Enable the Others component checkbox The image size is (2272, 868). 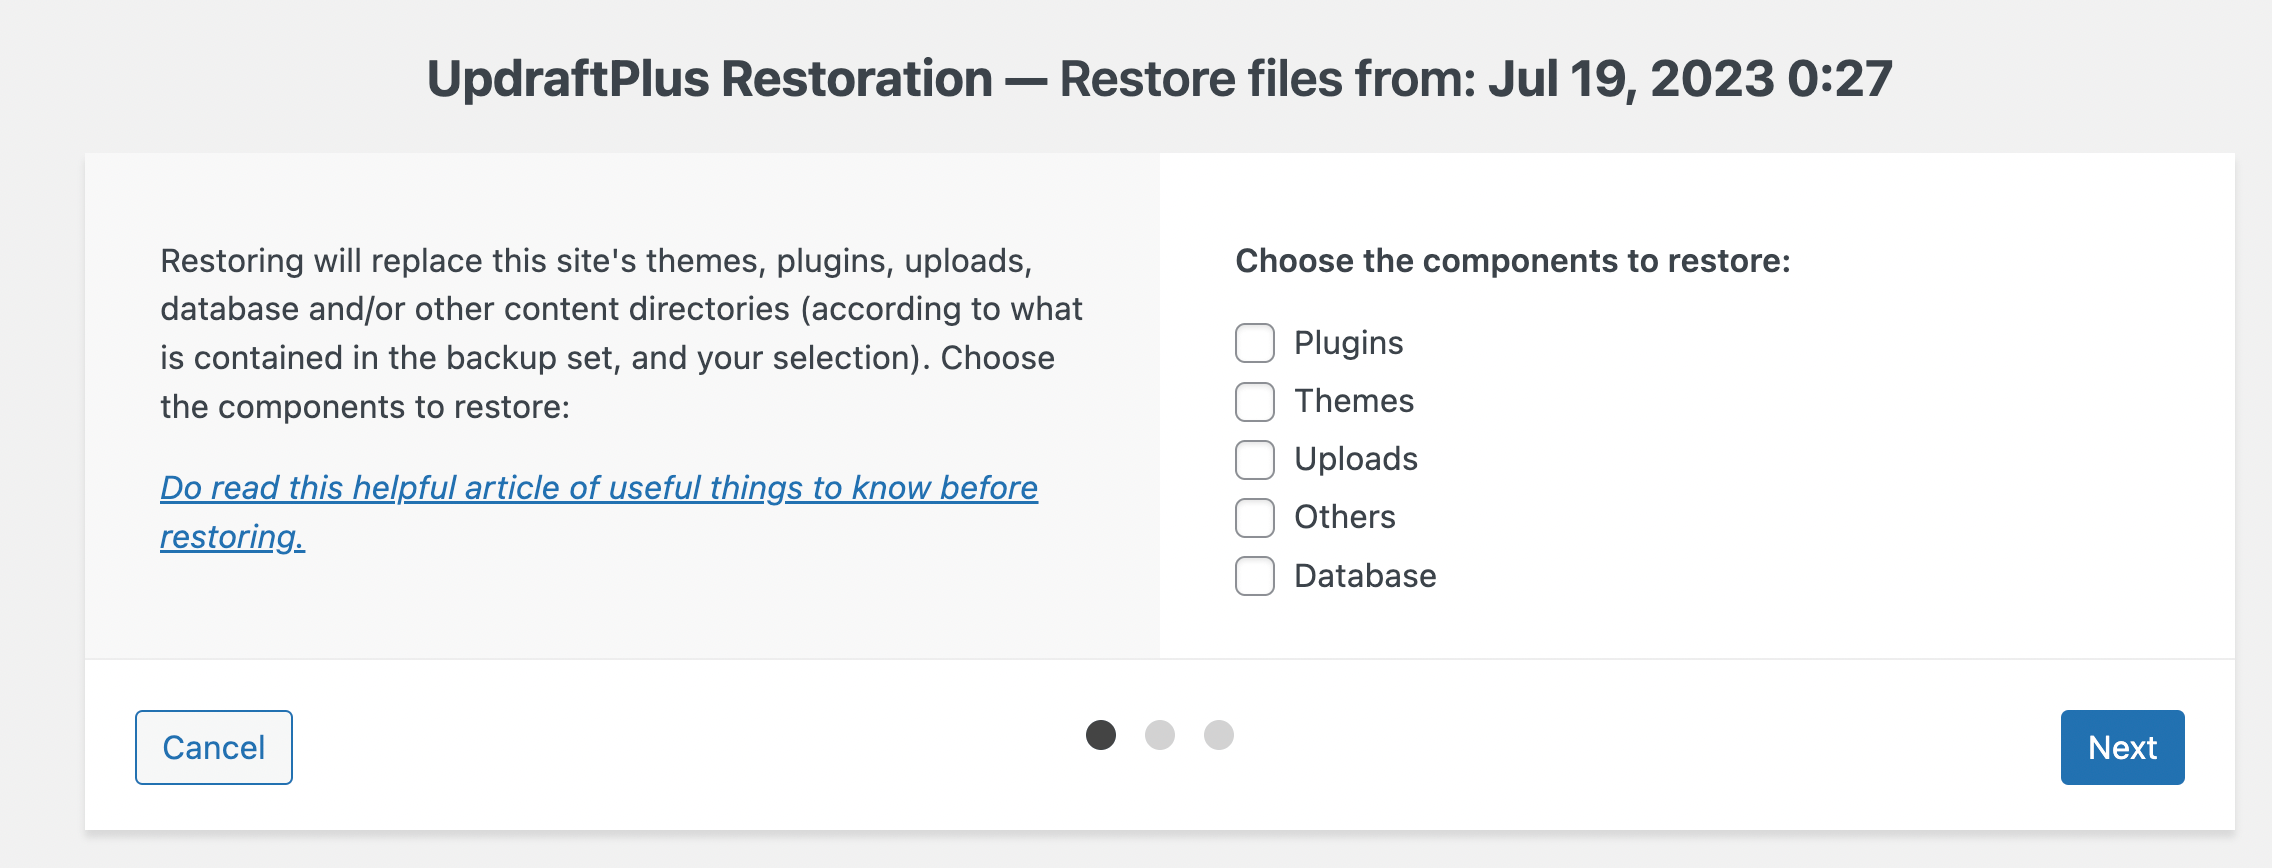(x=1254, y=517)
